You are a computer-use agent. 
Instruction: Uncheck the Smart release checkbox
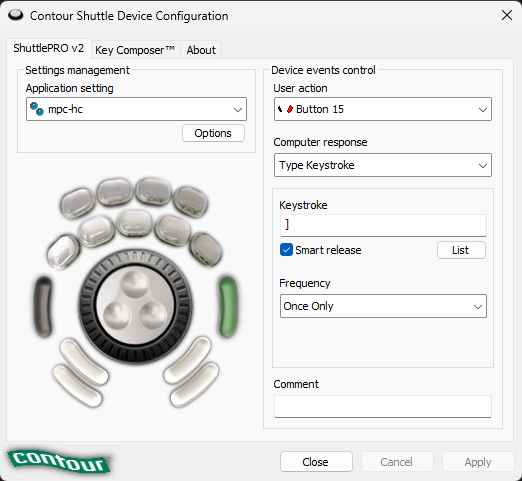tap(286, 250)
